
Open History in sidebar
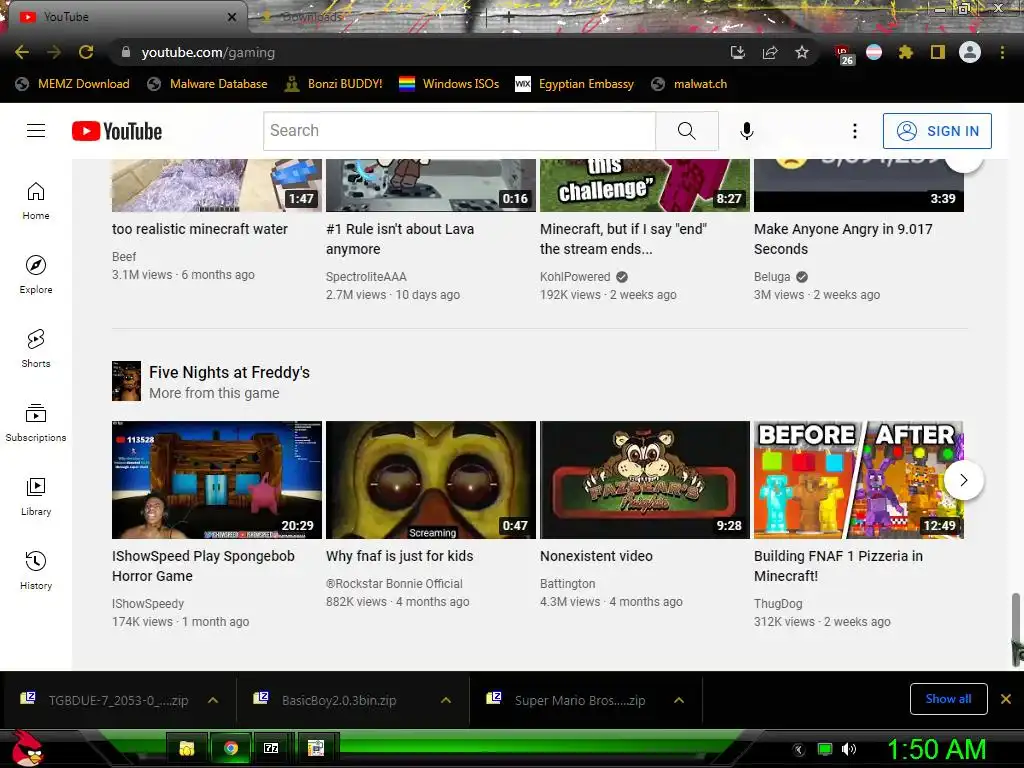click(x=36, y=570)
